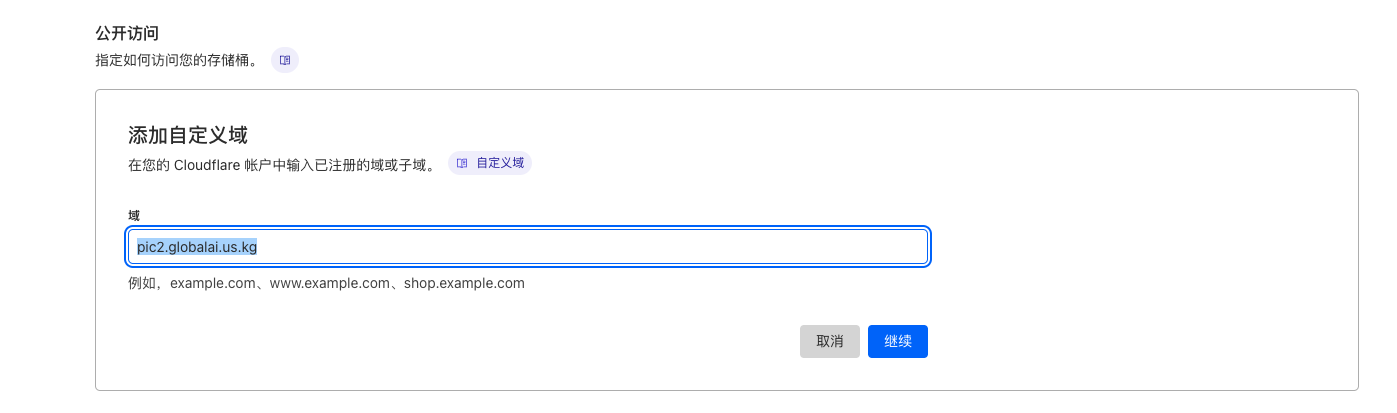
Task: Click the book icon in 自定义域 badge
Action: [x=462, y=162]
